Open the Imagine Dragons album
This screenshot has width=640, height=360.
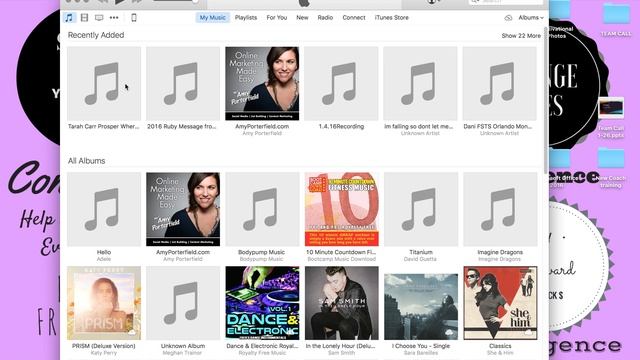500,209
